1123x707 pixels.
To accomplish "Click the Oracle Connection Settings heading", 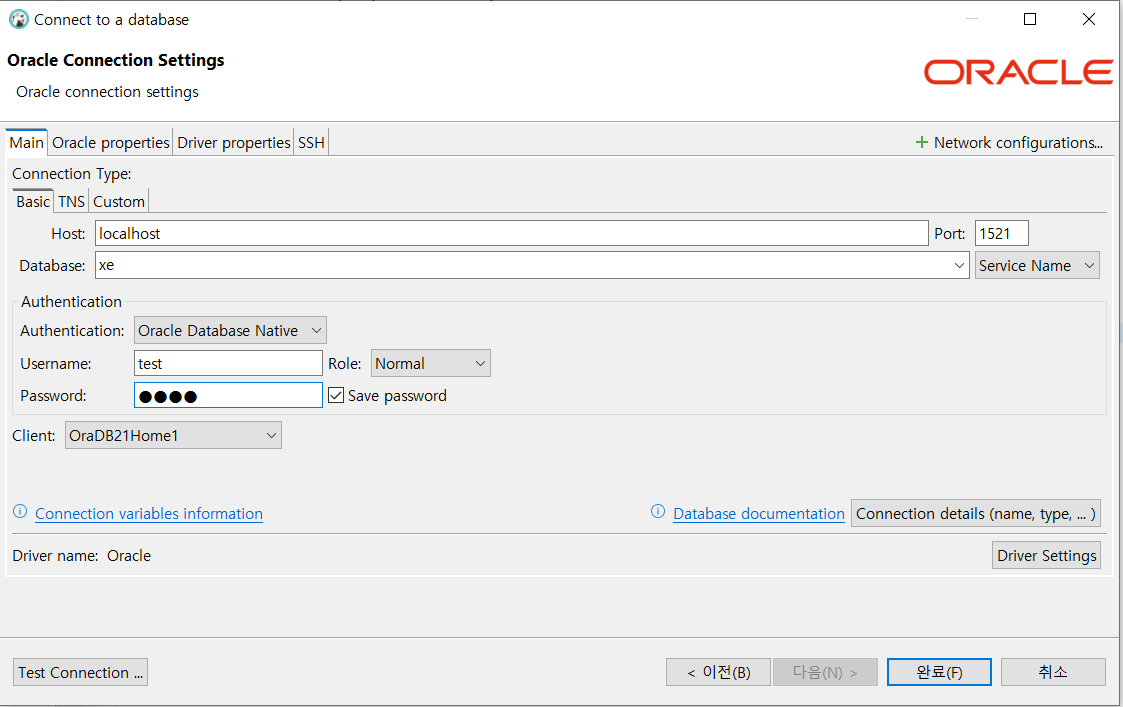I will pos(115,60).
